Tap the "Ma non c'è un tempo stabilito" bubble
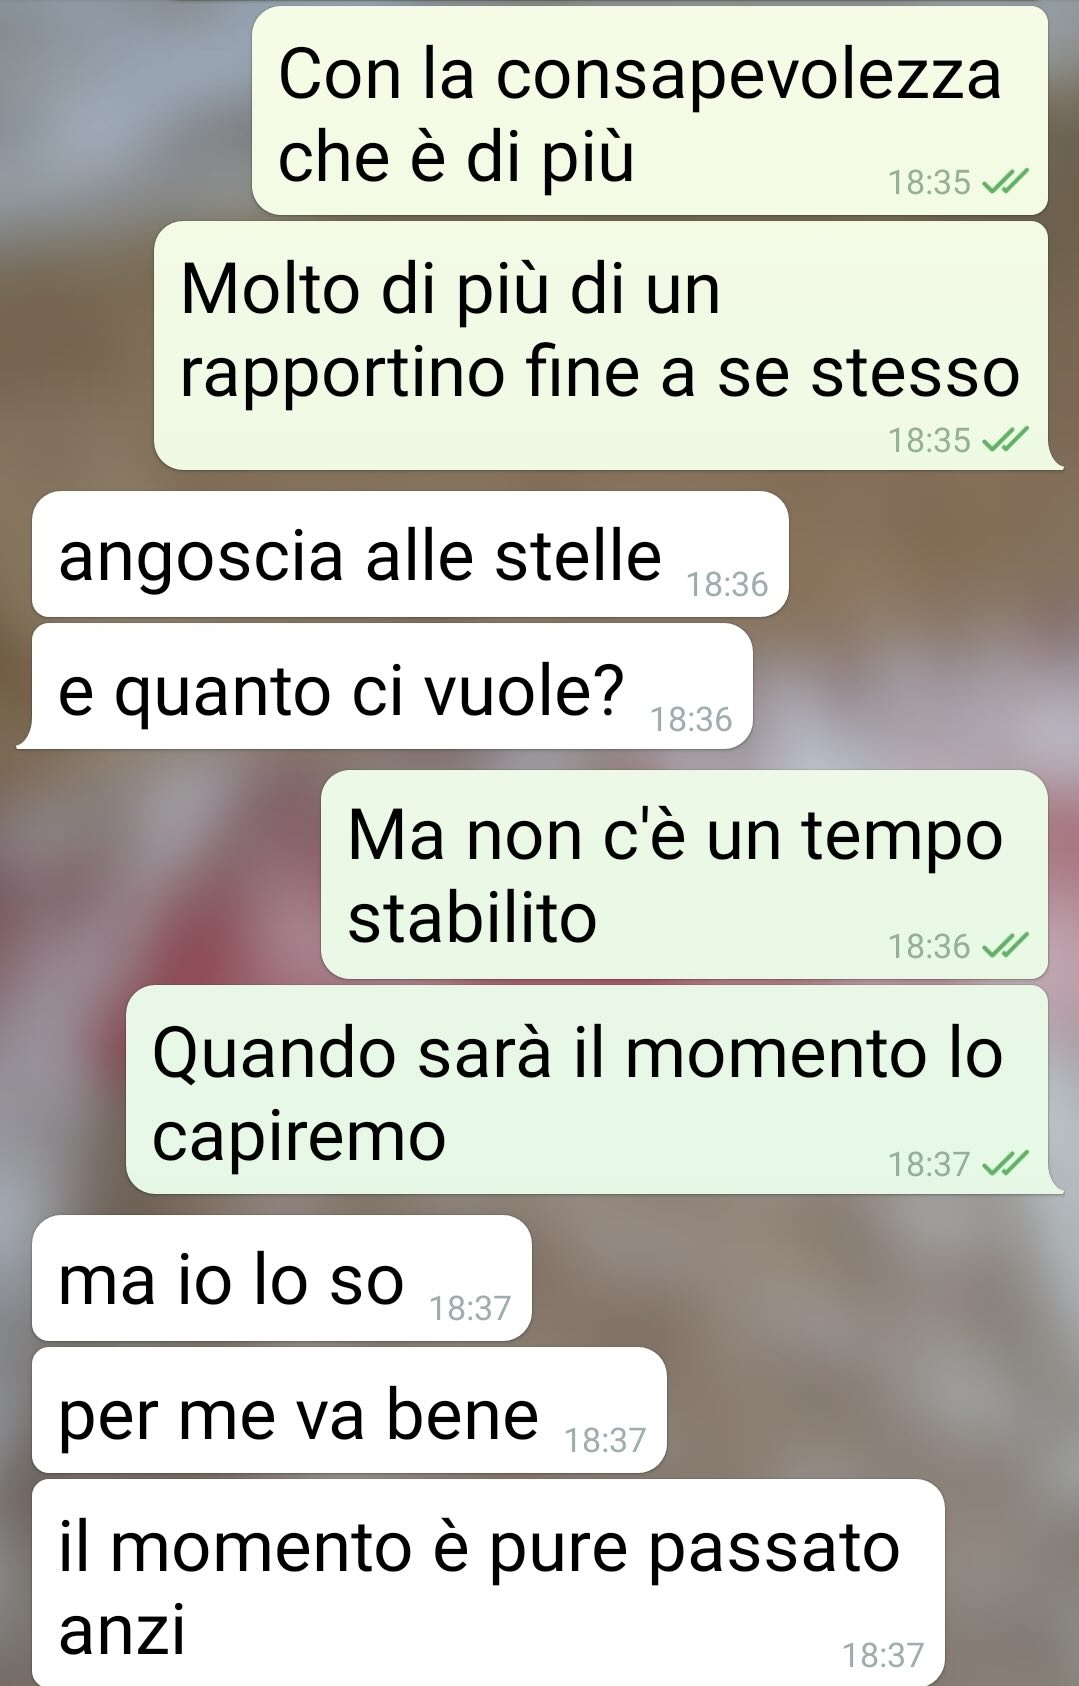 684,874
